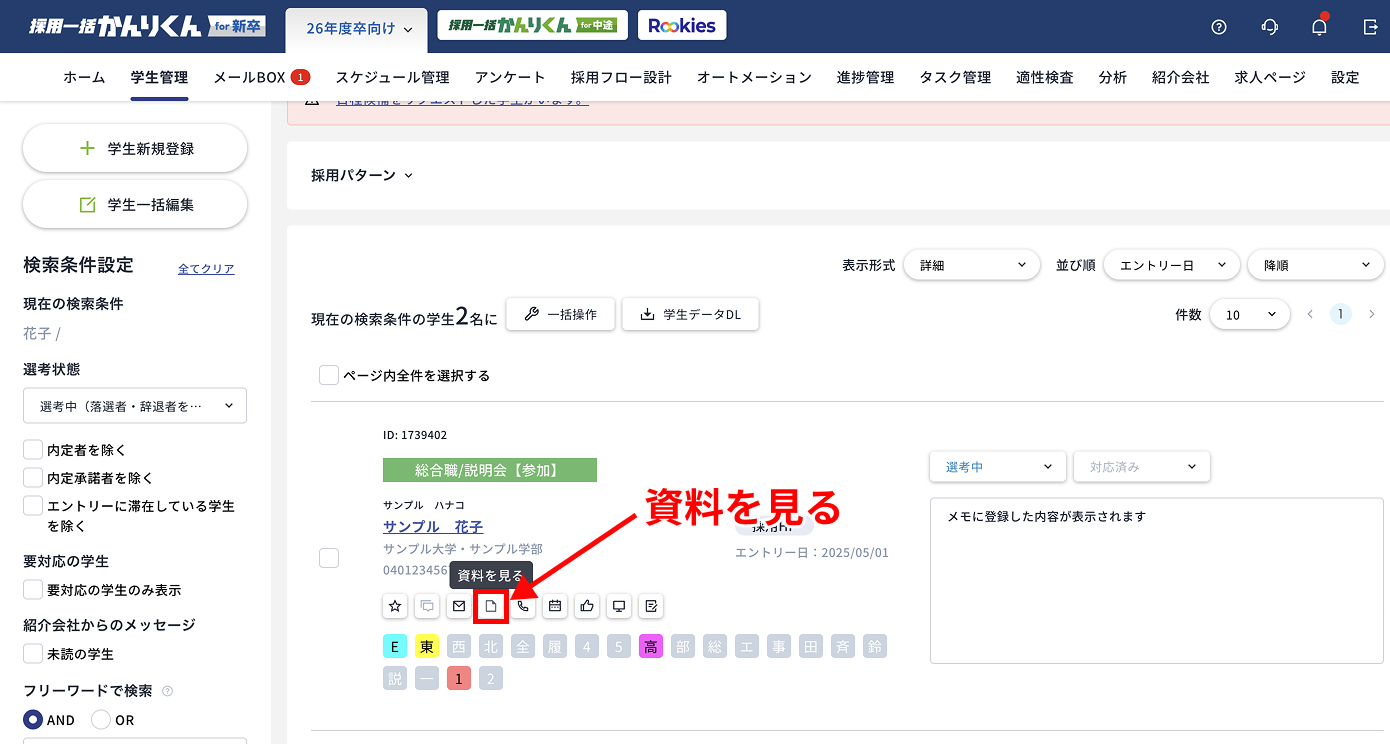This screenshot has width=1390, height=744.
Task: Check 要対応の学生のみ表示
Action: click(x=31, y=589)
